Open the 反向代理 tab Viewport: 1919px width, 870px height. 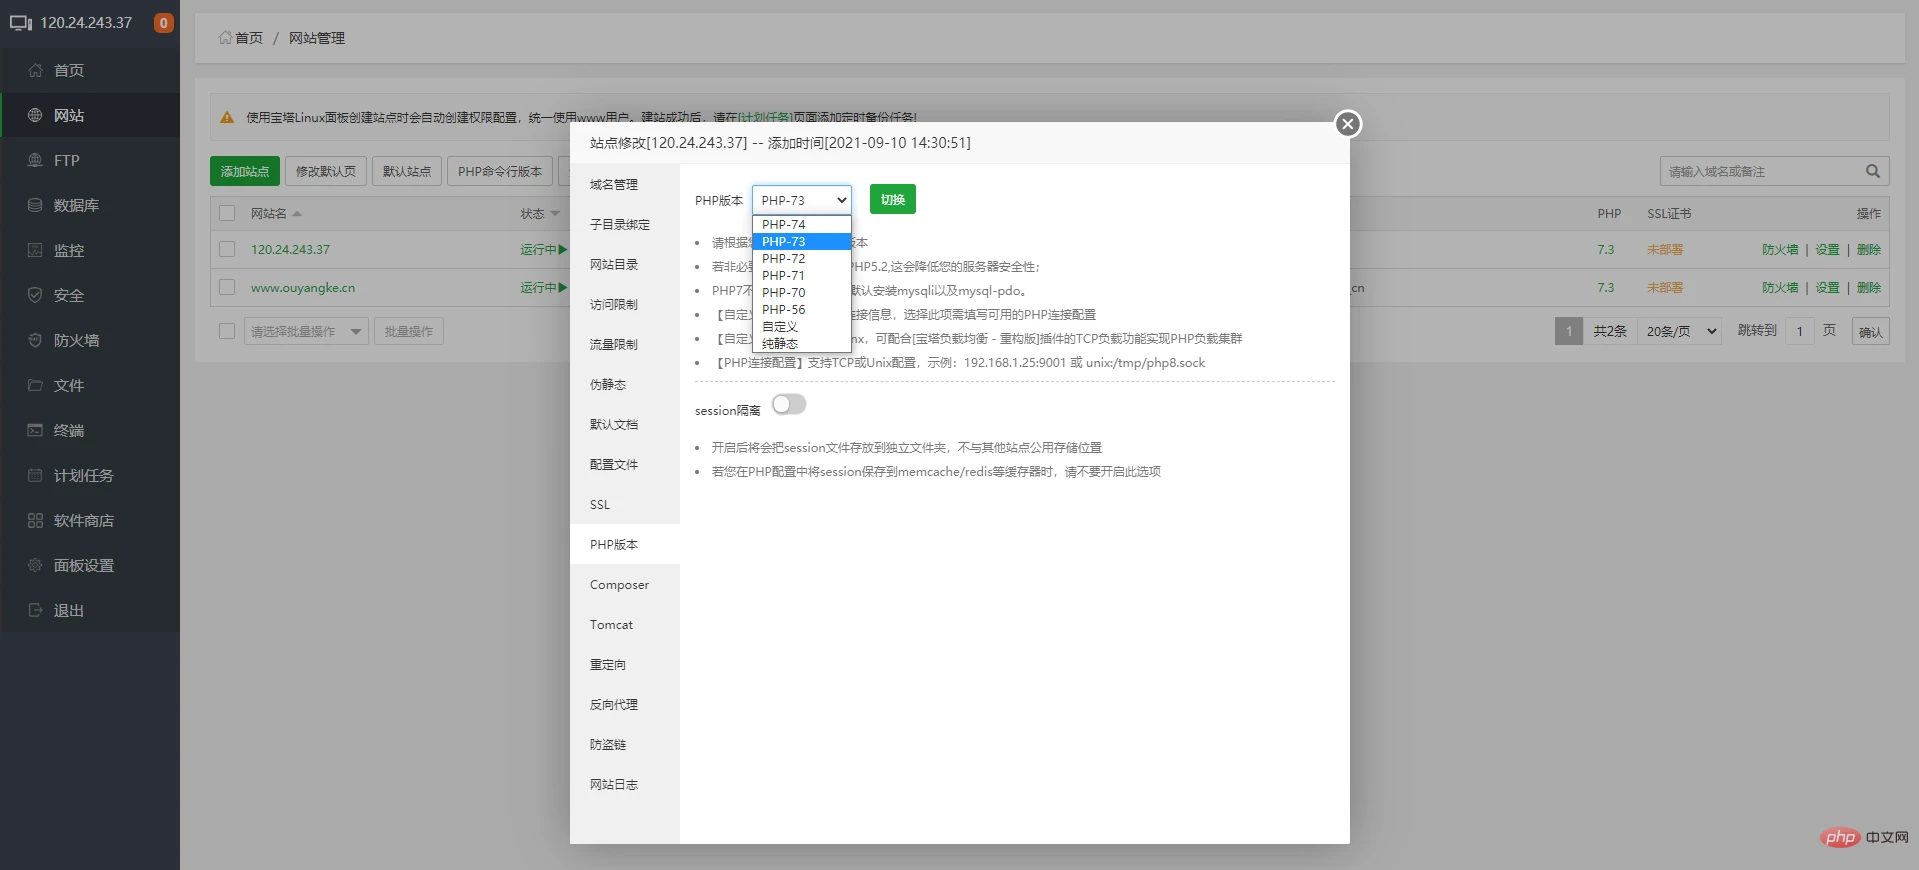pyautogui.click(x=625, y=704)
